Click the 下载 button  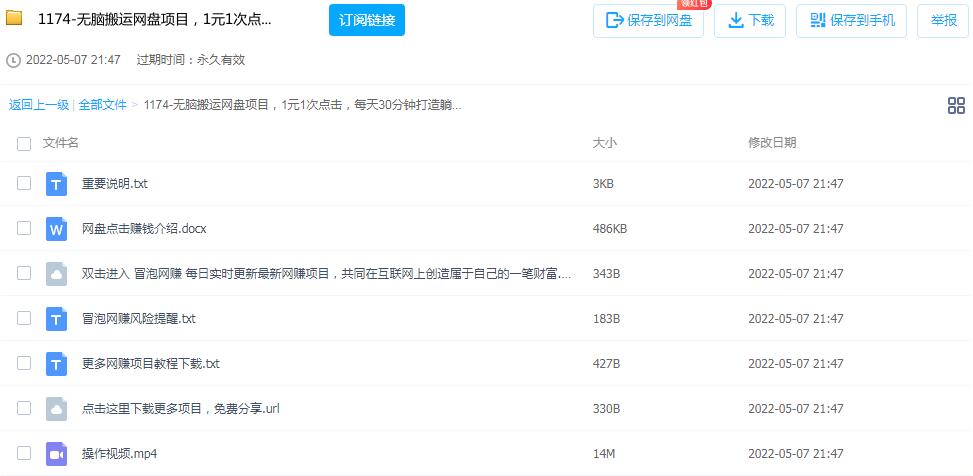750,20
